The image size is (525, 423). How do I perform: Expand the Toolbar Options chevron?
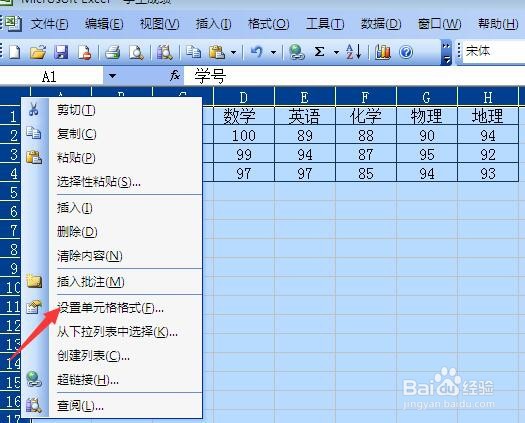[x=446, y=52]
